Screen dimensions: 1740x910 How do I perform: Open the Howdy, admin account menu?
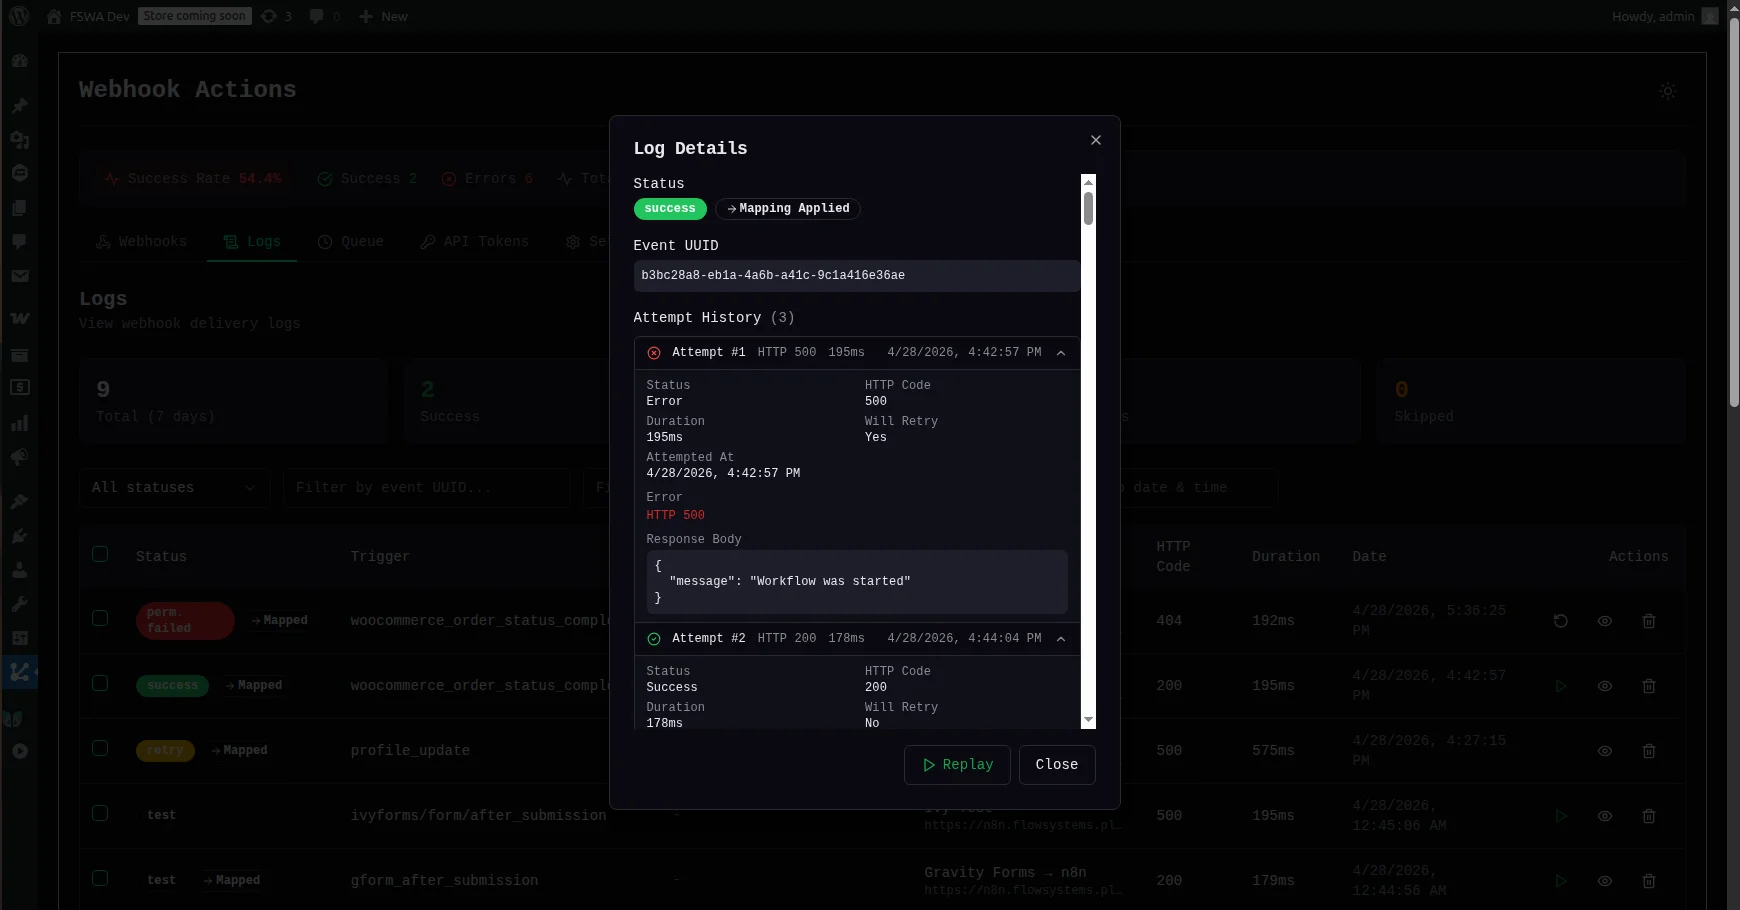[x=1665, y=16]
